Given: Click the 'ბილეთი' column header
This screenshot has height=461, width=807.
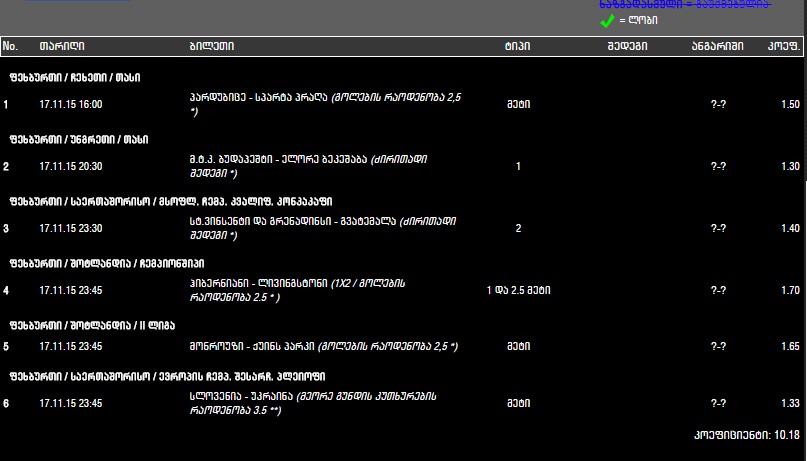Looking at the screenshot, I should point(212,46).
